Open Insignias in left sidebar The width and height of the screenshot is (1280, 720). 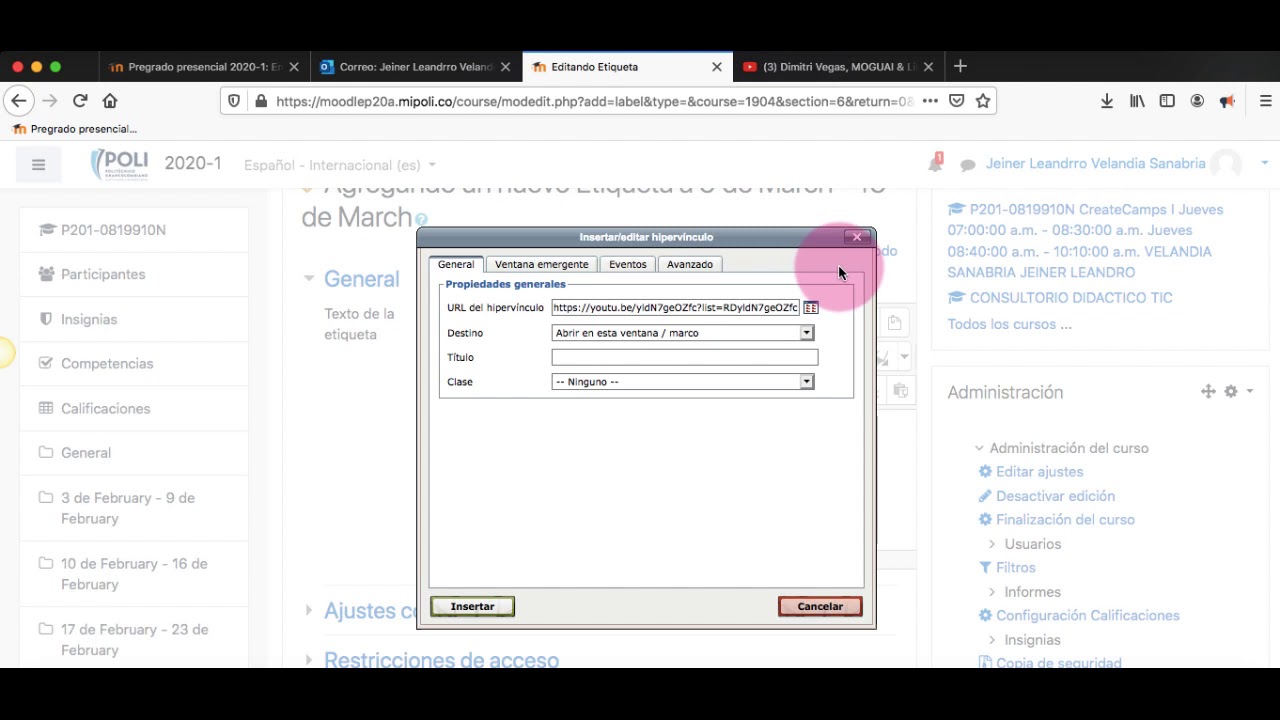click(x=89, y=319)
